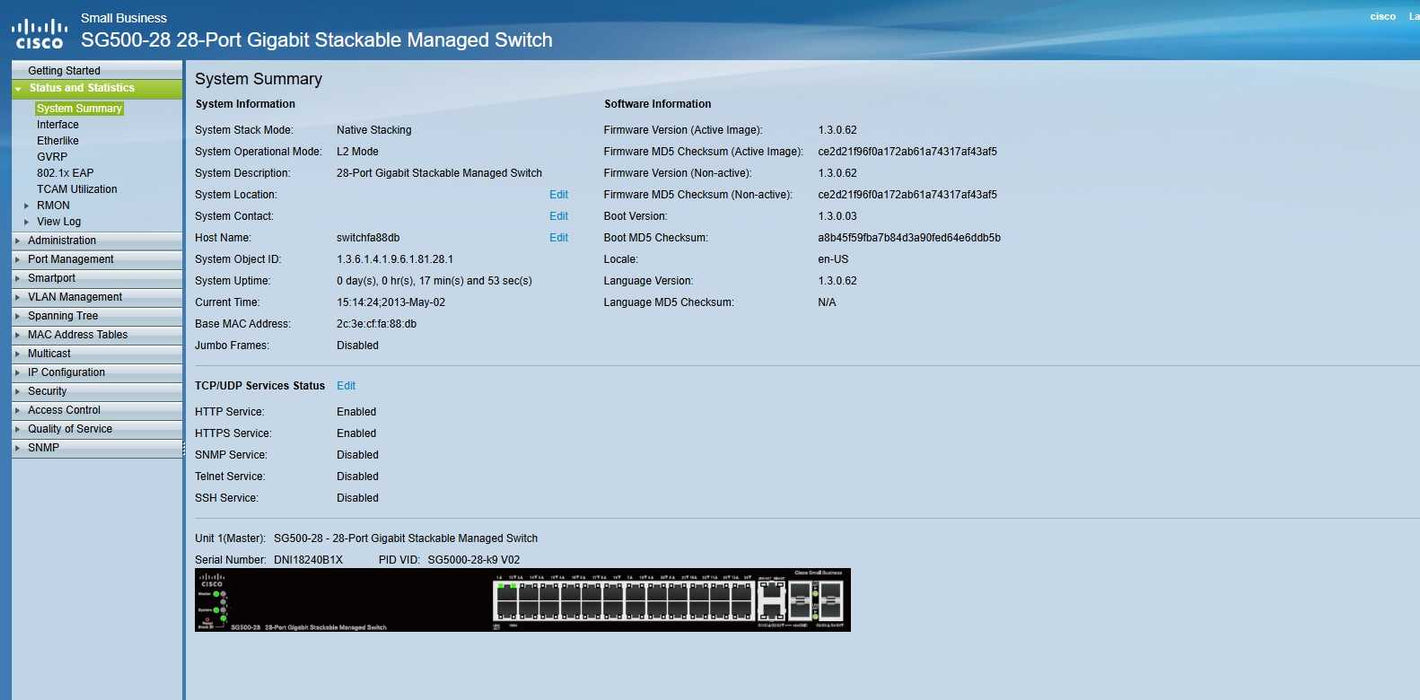Edit the System Contact
1420x700 pixels.
pyautogui.click(x=558, y=216)
